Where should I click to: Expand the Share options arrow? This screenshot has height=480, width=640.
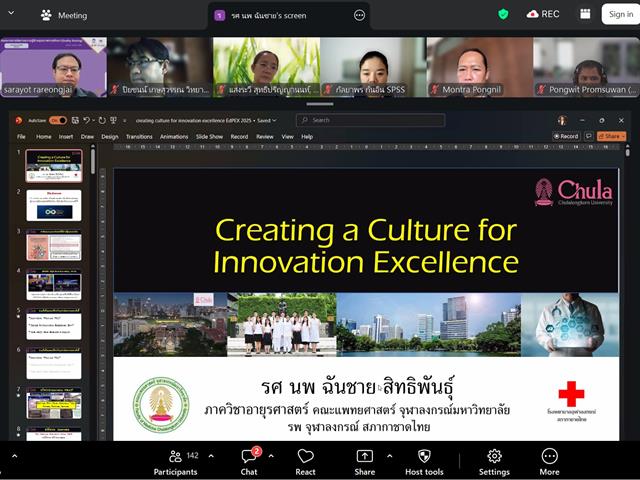pyautogui.click(x=389, y=456)
